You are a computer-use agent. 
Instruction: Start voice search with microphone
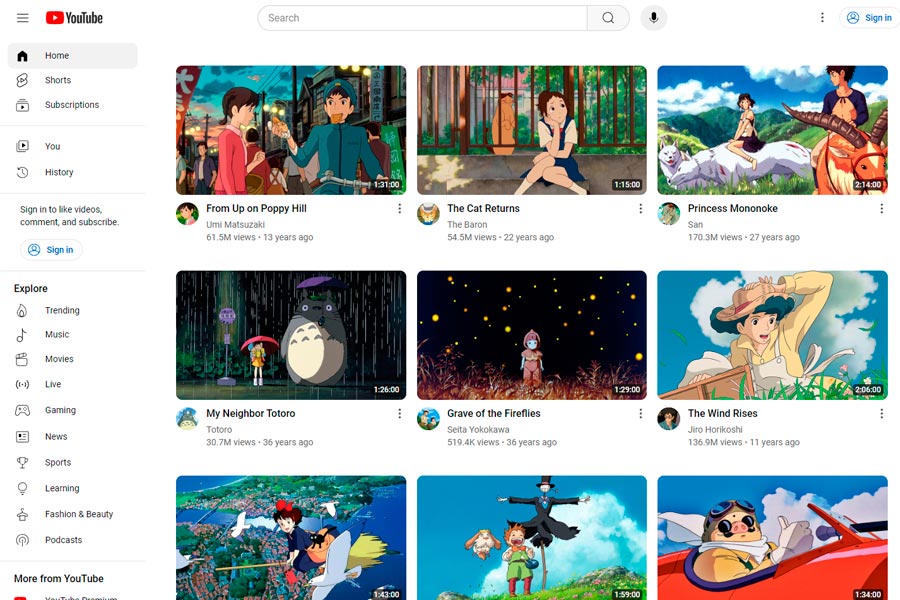(x=653, y=18)
